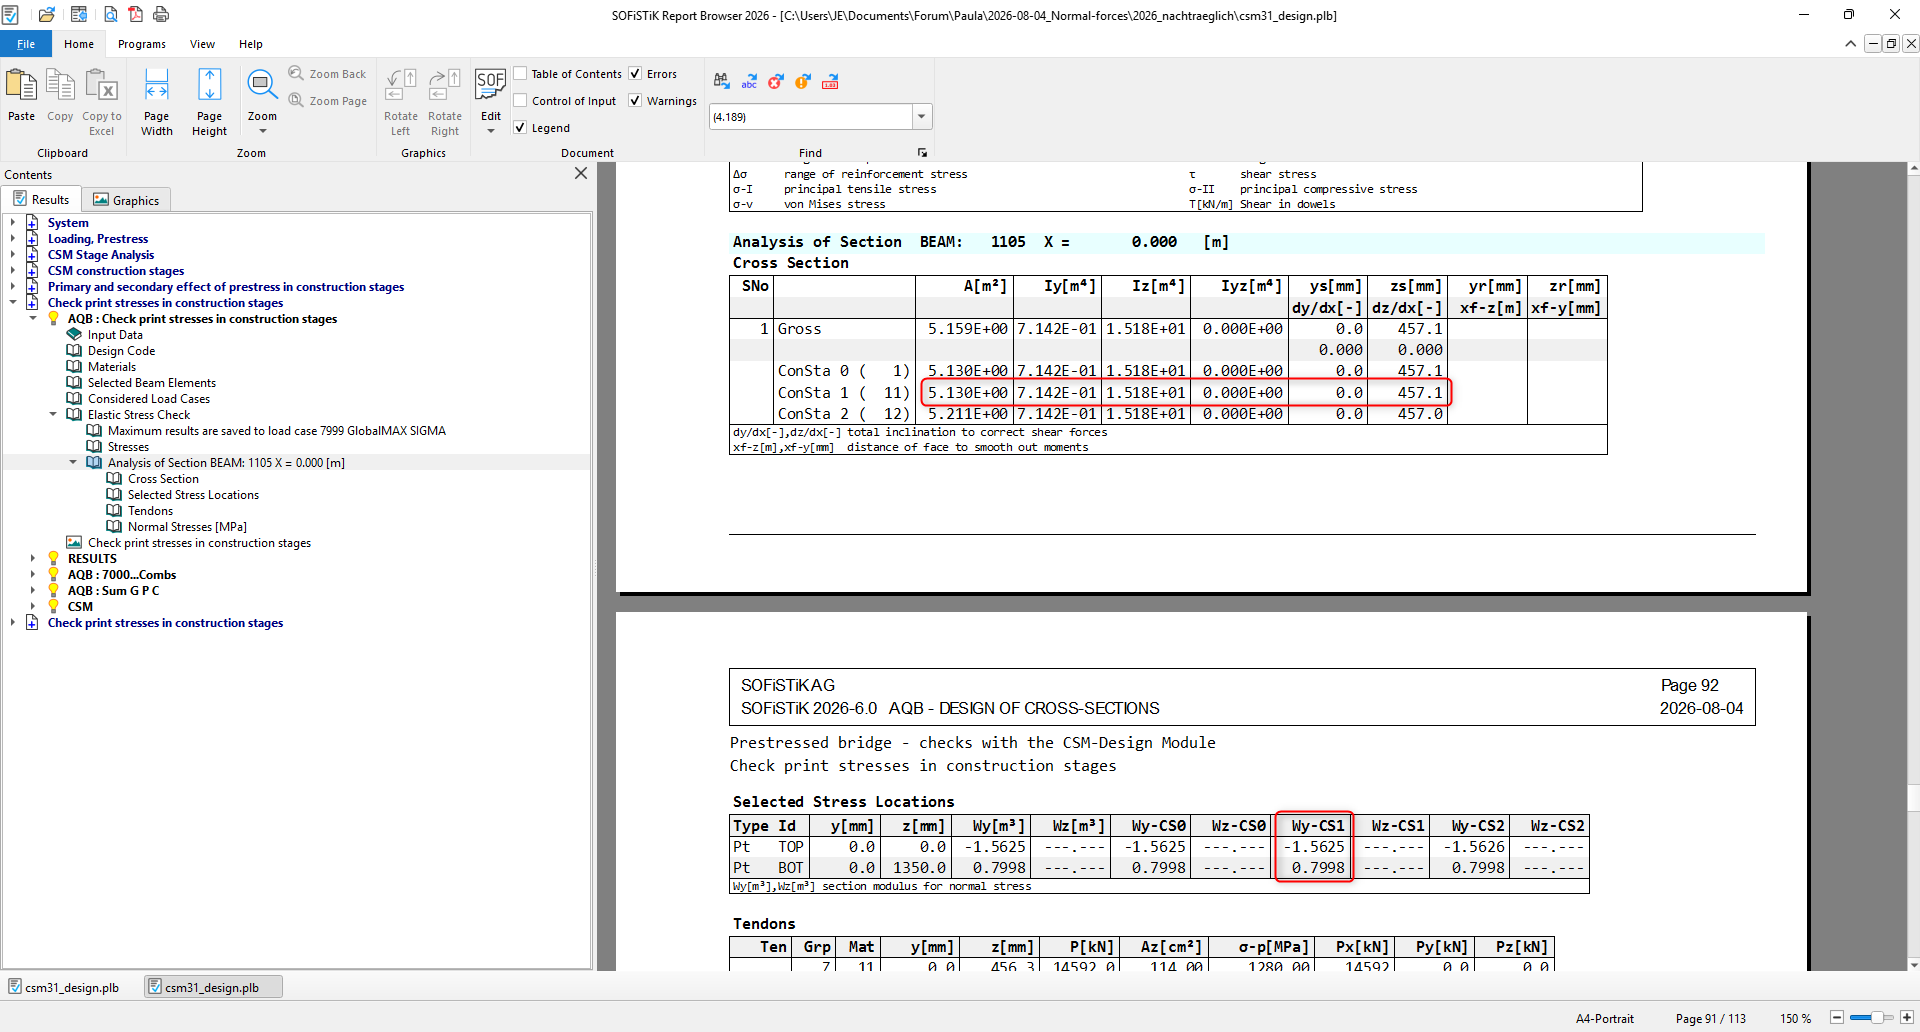The height and width of the screenshot is (1032, 1920).
Task: Select Normal Stresses [MPa] tree entry
Action: pos(187,527)
